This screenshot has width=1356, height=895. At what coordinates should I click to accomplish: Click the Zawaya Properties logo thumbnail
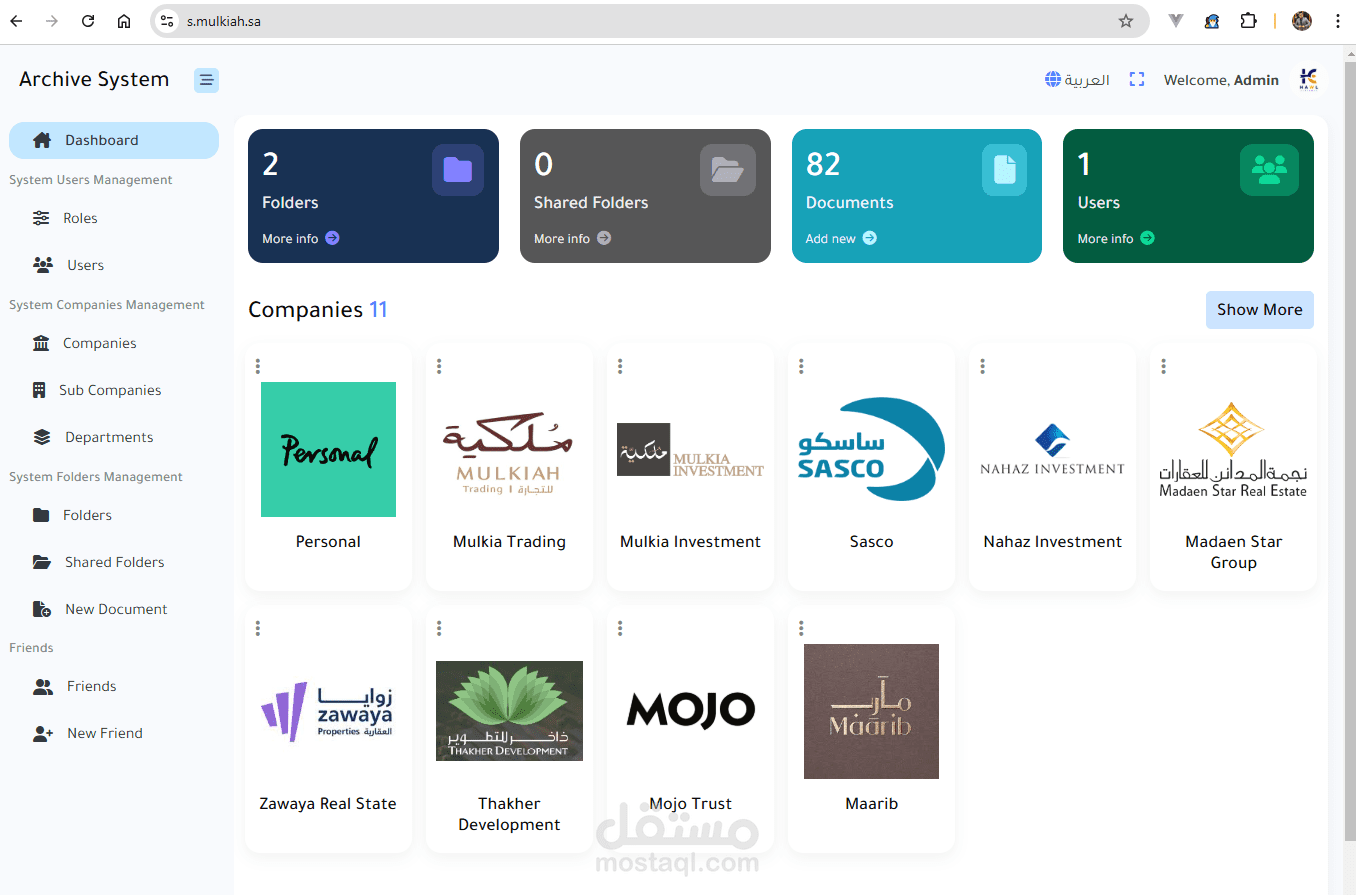pyautogui.click(x=328, y=711)
